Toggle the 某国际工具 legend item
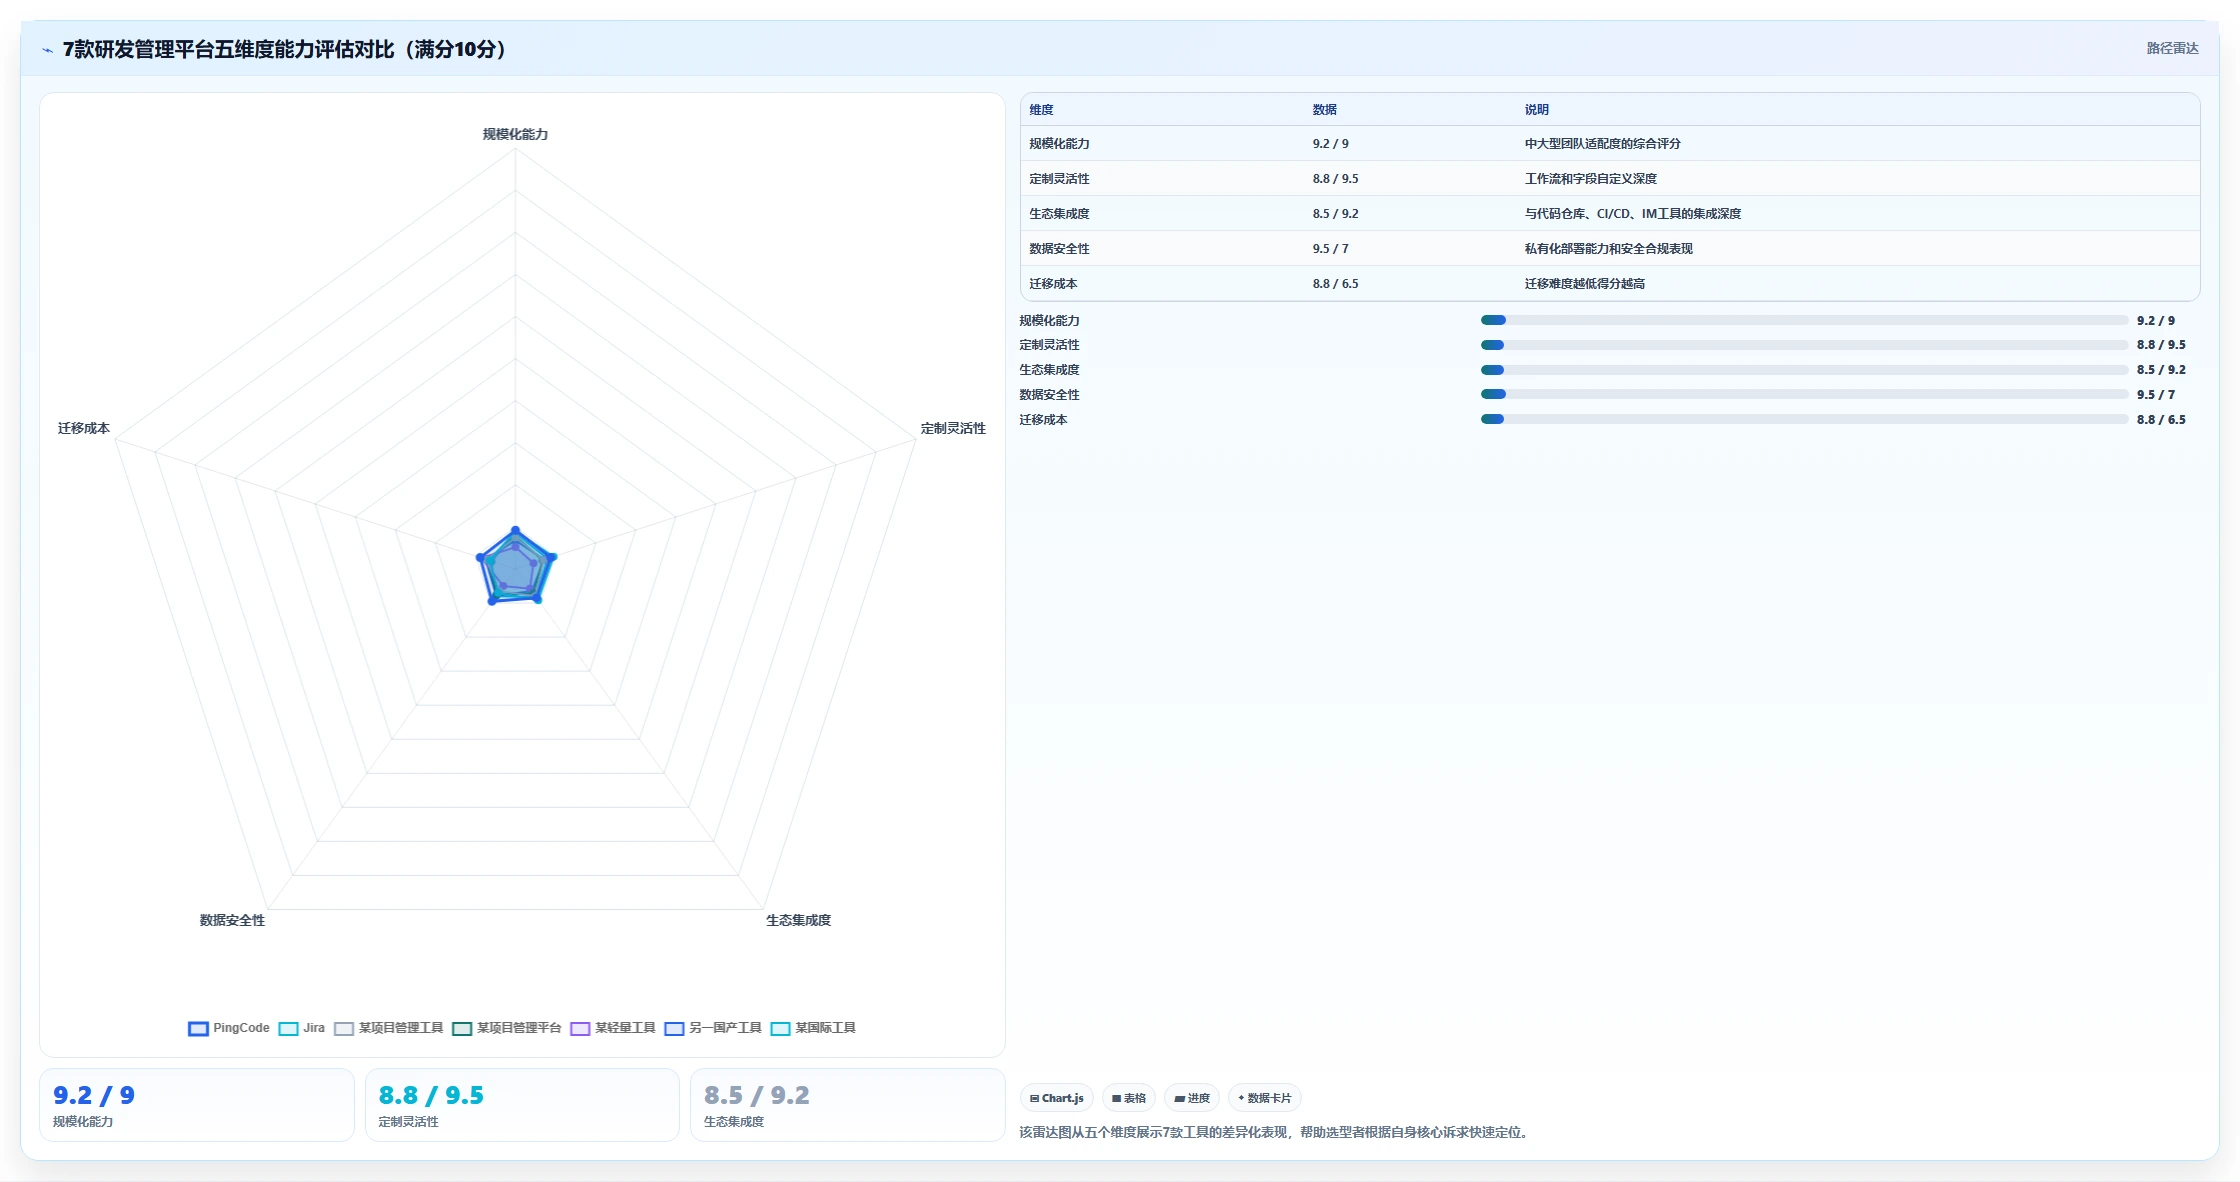 [813, 1028]
